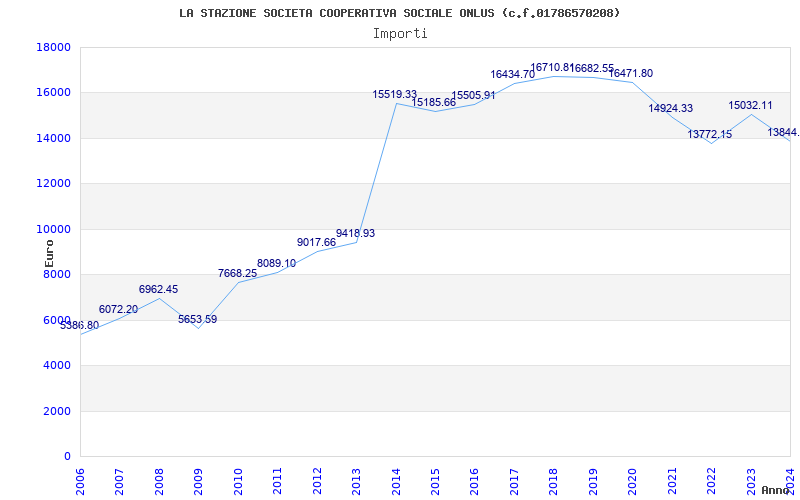Click the x-axis year 2011
This screenshot has height=500, width=800.
[x=277, y=481]
